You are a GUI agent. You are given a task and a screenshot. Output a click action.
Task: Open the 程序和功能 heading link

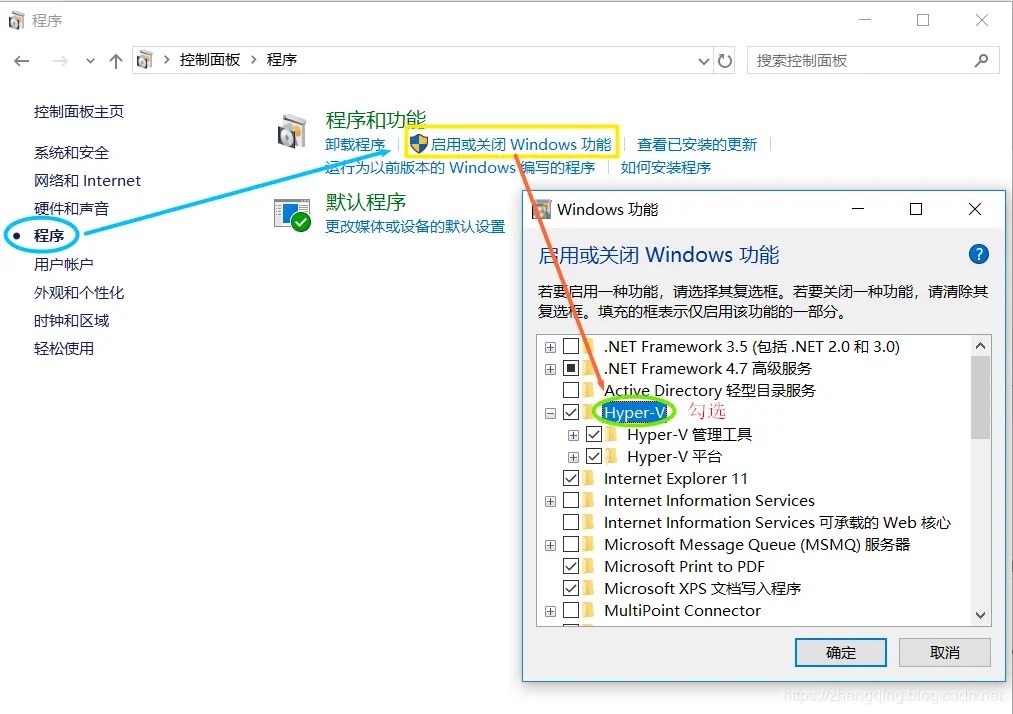click(x=375, y=120)
